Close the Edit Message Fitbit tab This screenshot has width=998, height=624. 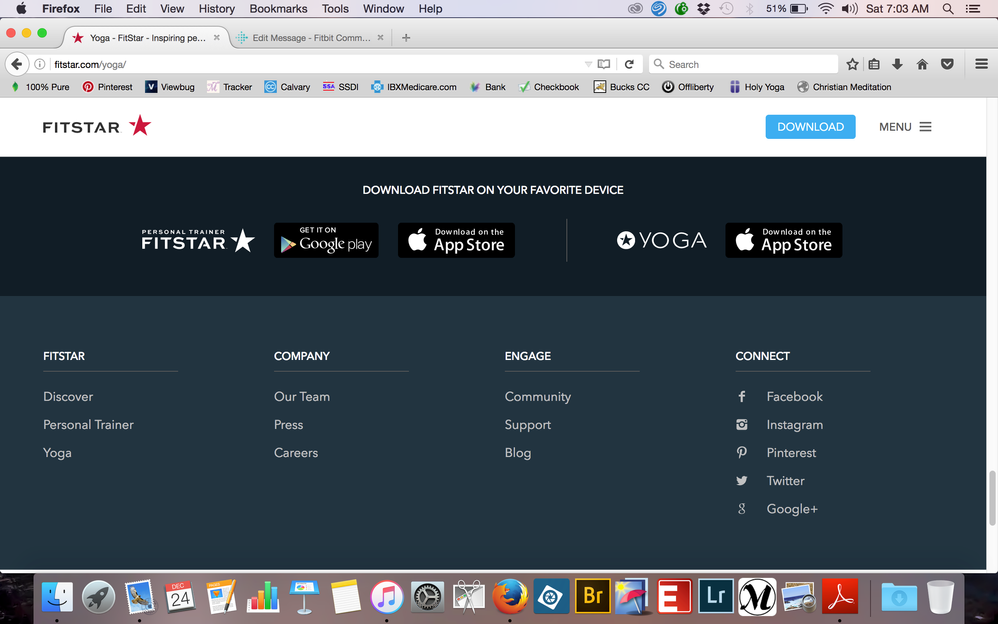380,38
